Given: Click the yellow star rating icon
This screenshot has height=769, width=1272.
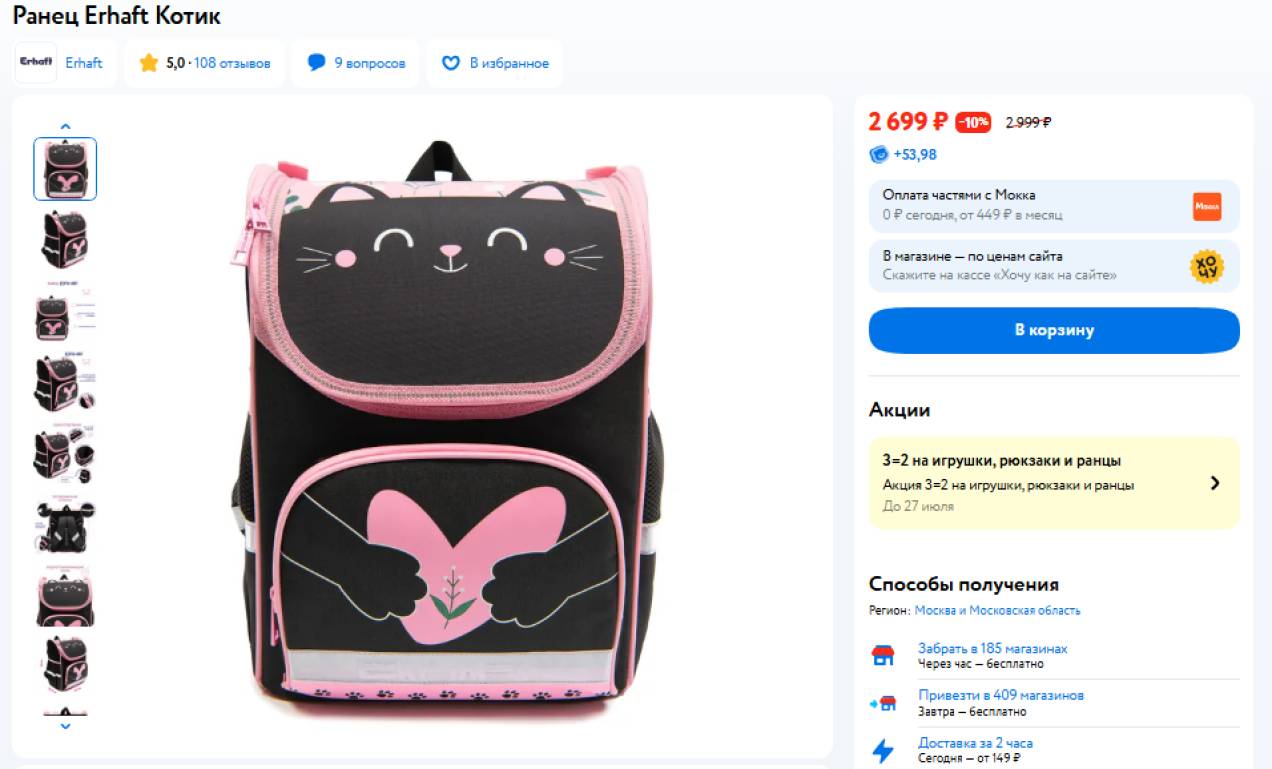Looking at the screenshot, I should point(149,63).
